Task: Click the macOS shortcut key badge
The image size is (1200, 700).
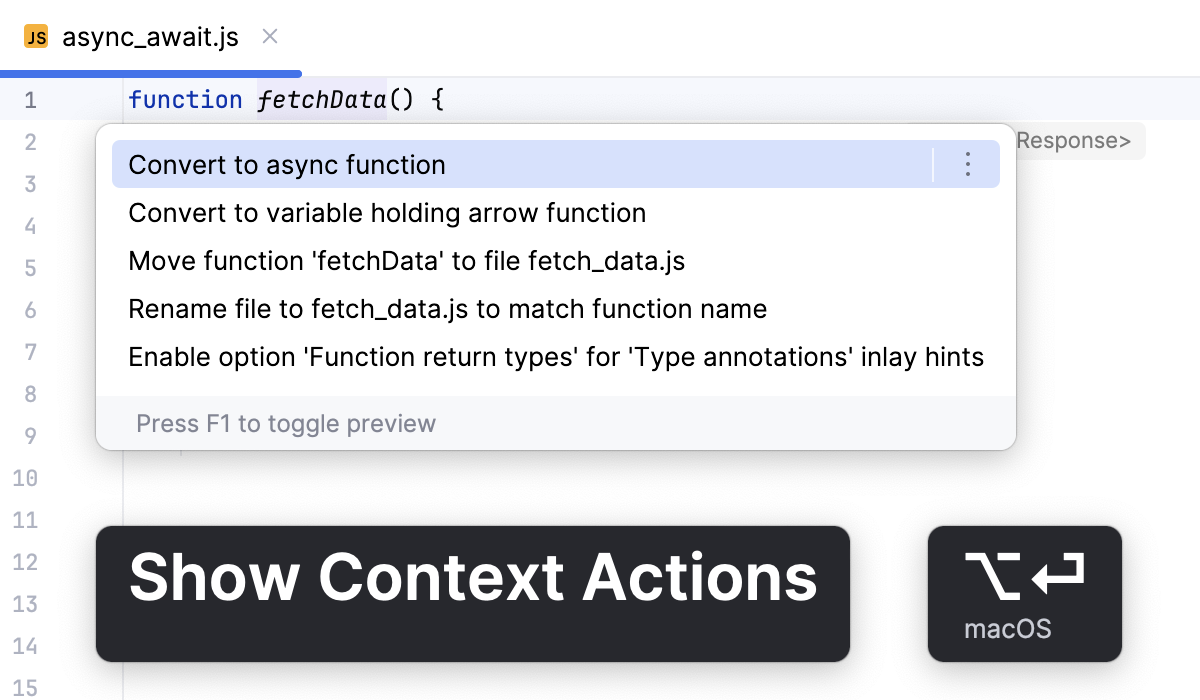Action: click(x=1024, y=594)
